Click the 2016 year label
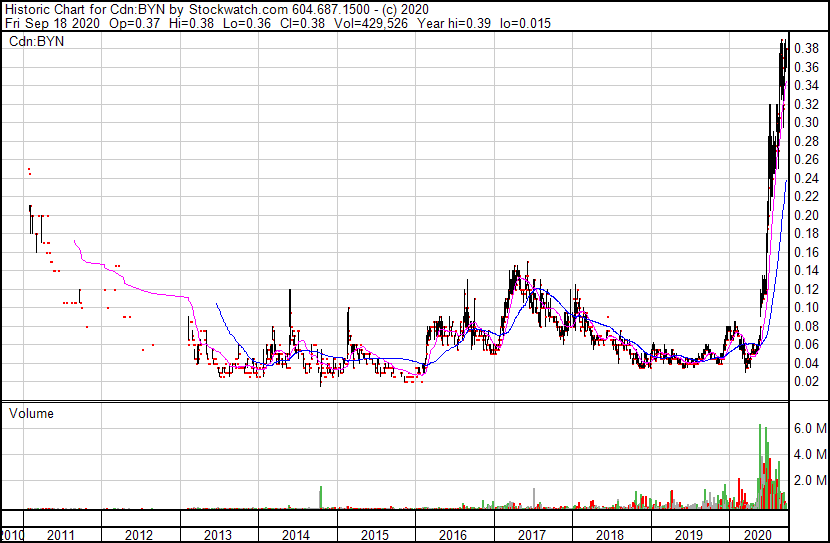 pos(453,535)
